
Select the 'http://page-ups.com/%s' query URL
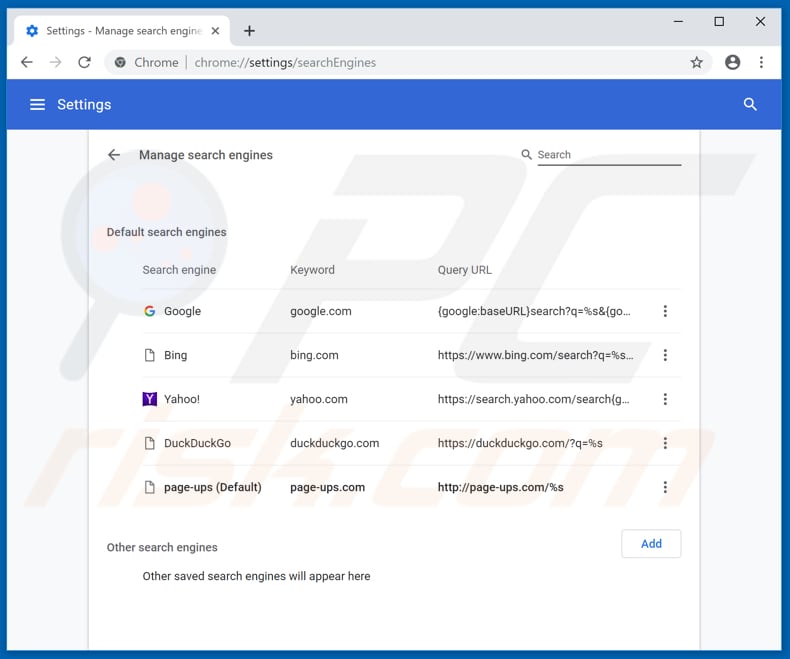coord(500,487)
